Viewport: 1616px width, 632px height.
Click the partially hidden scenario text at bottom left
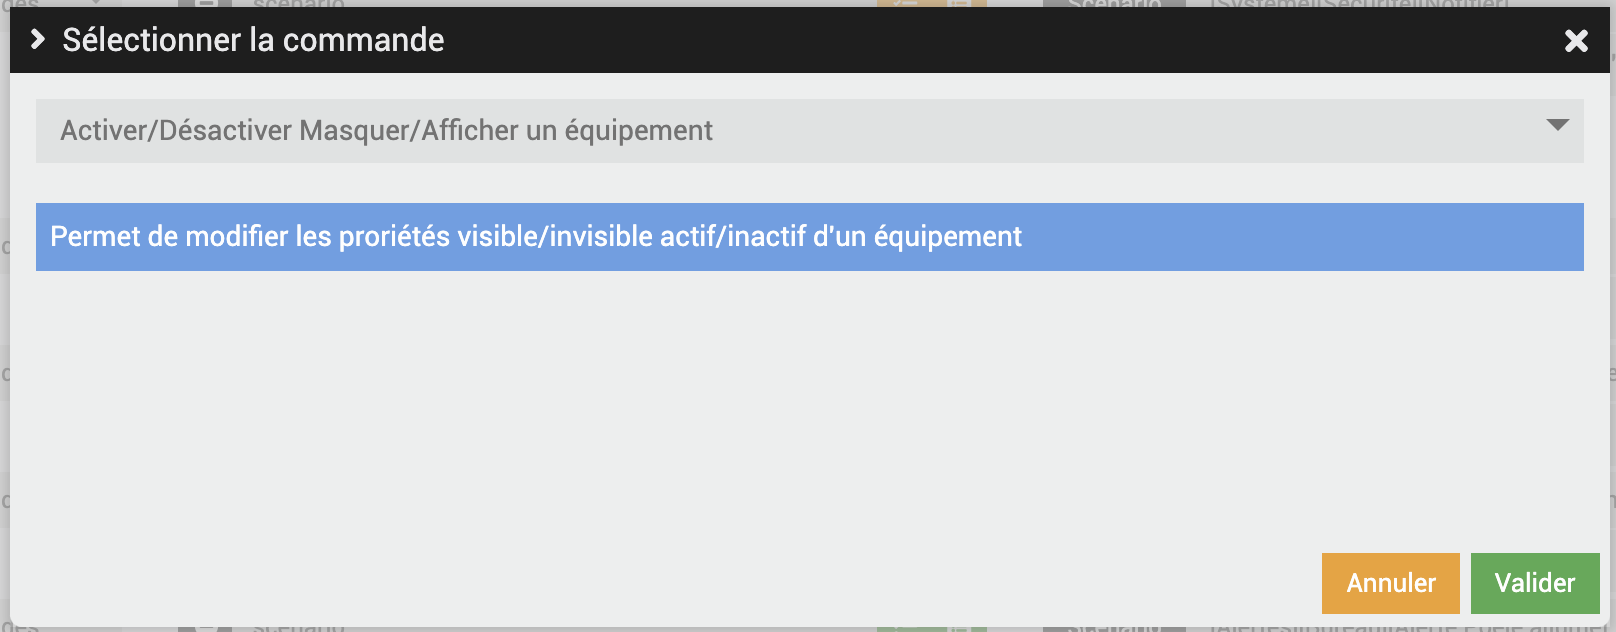tap(298, 628)
